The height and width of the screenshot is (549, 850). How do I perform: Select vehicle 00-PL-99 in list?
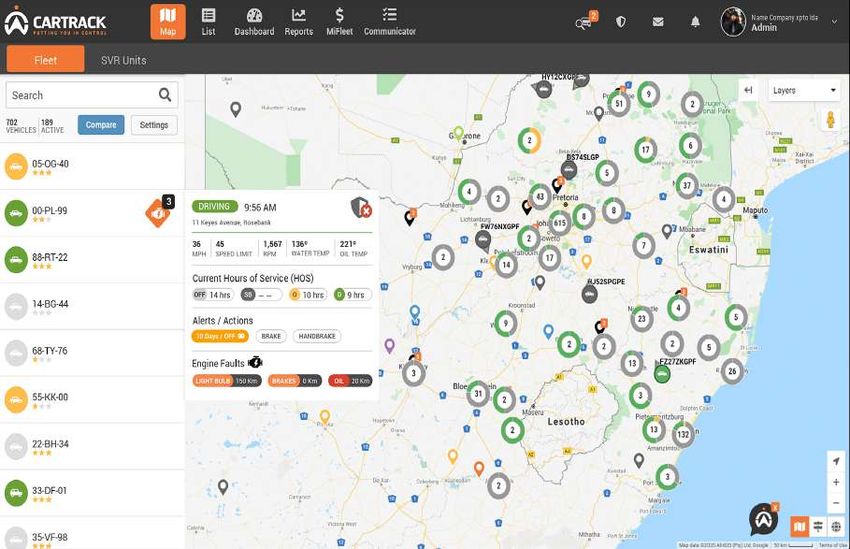92,213
